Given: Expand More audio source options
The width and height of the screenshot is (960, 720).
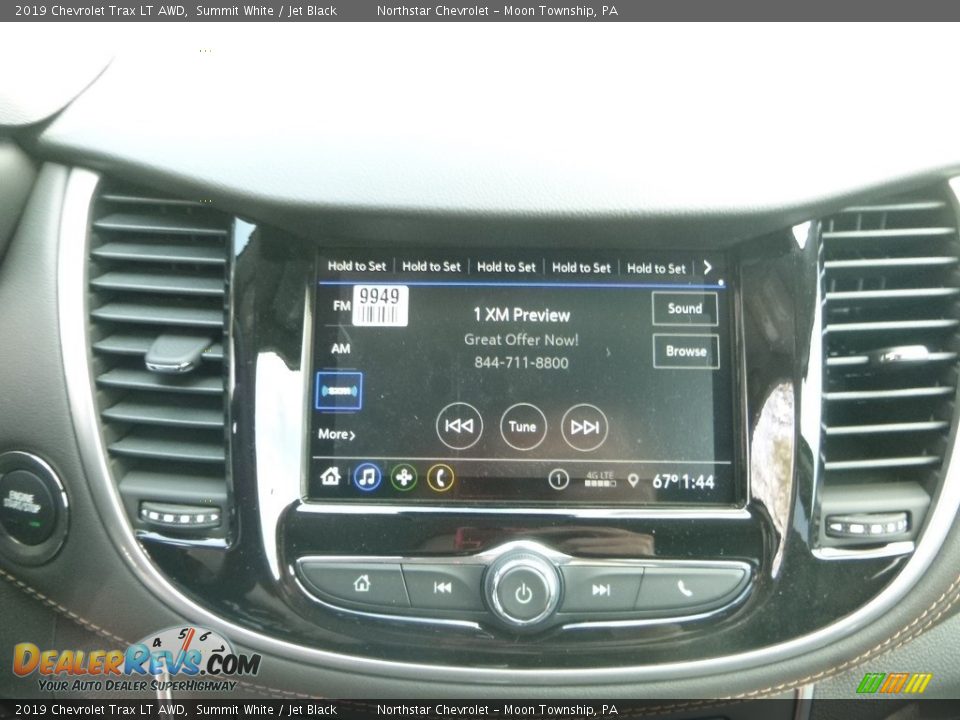Looking at the screenshot, I should click(335, 435).
